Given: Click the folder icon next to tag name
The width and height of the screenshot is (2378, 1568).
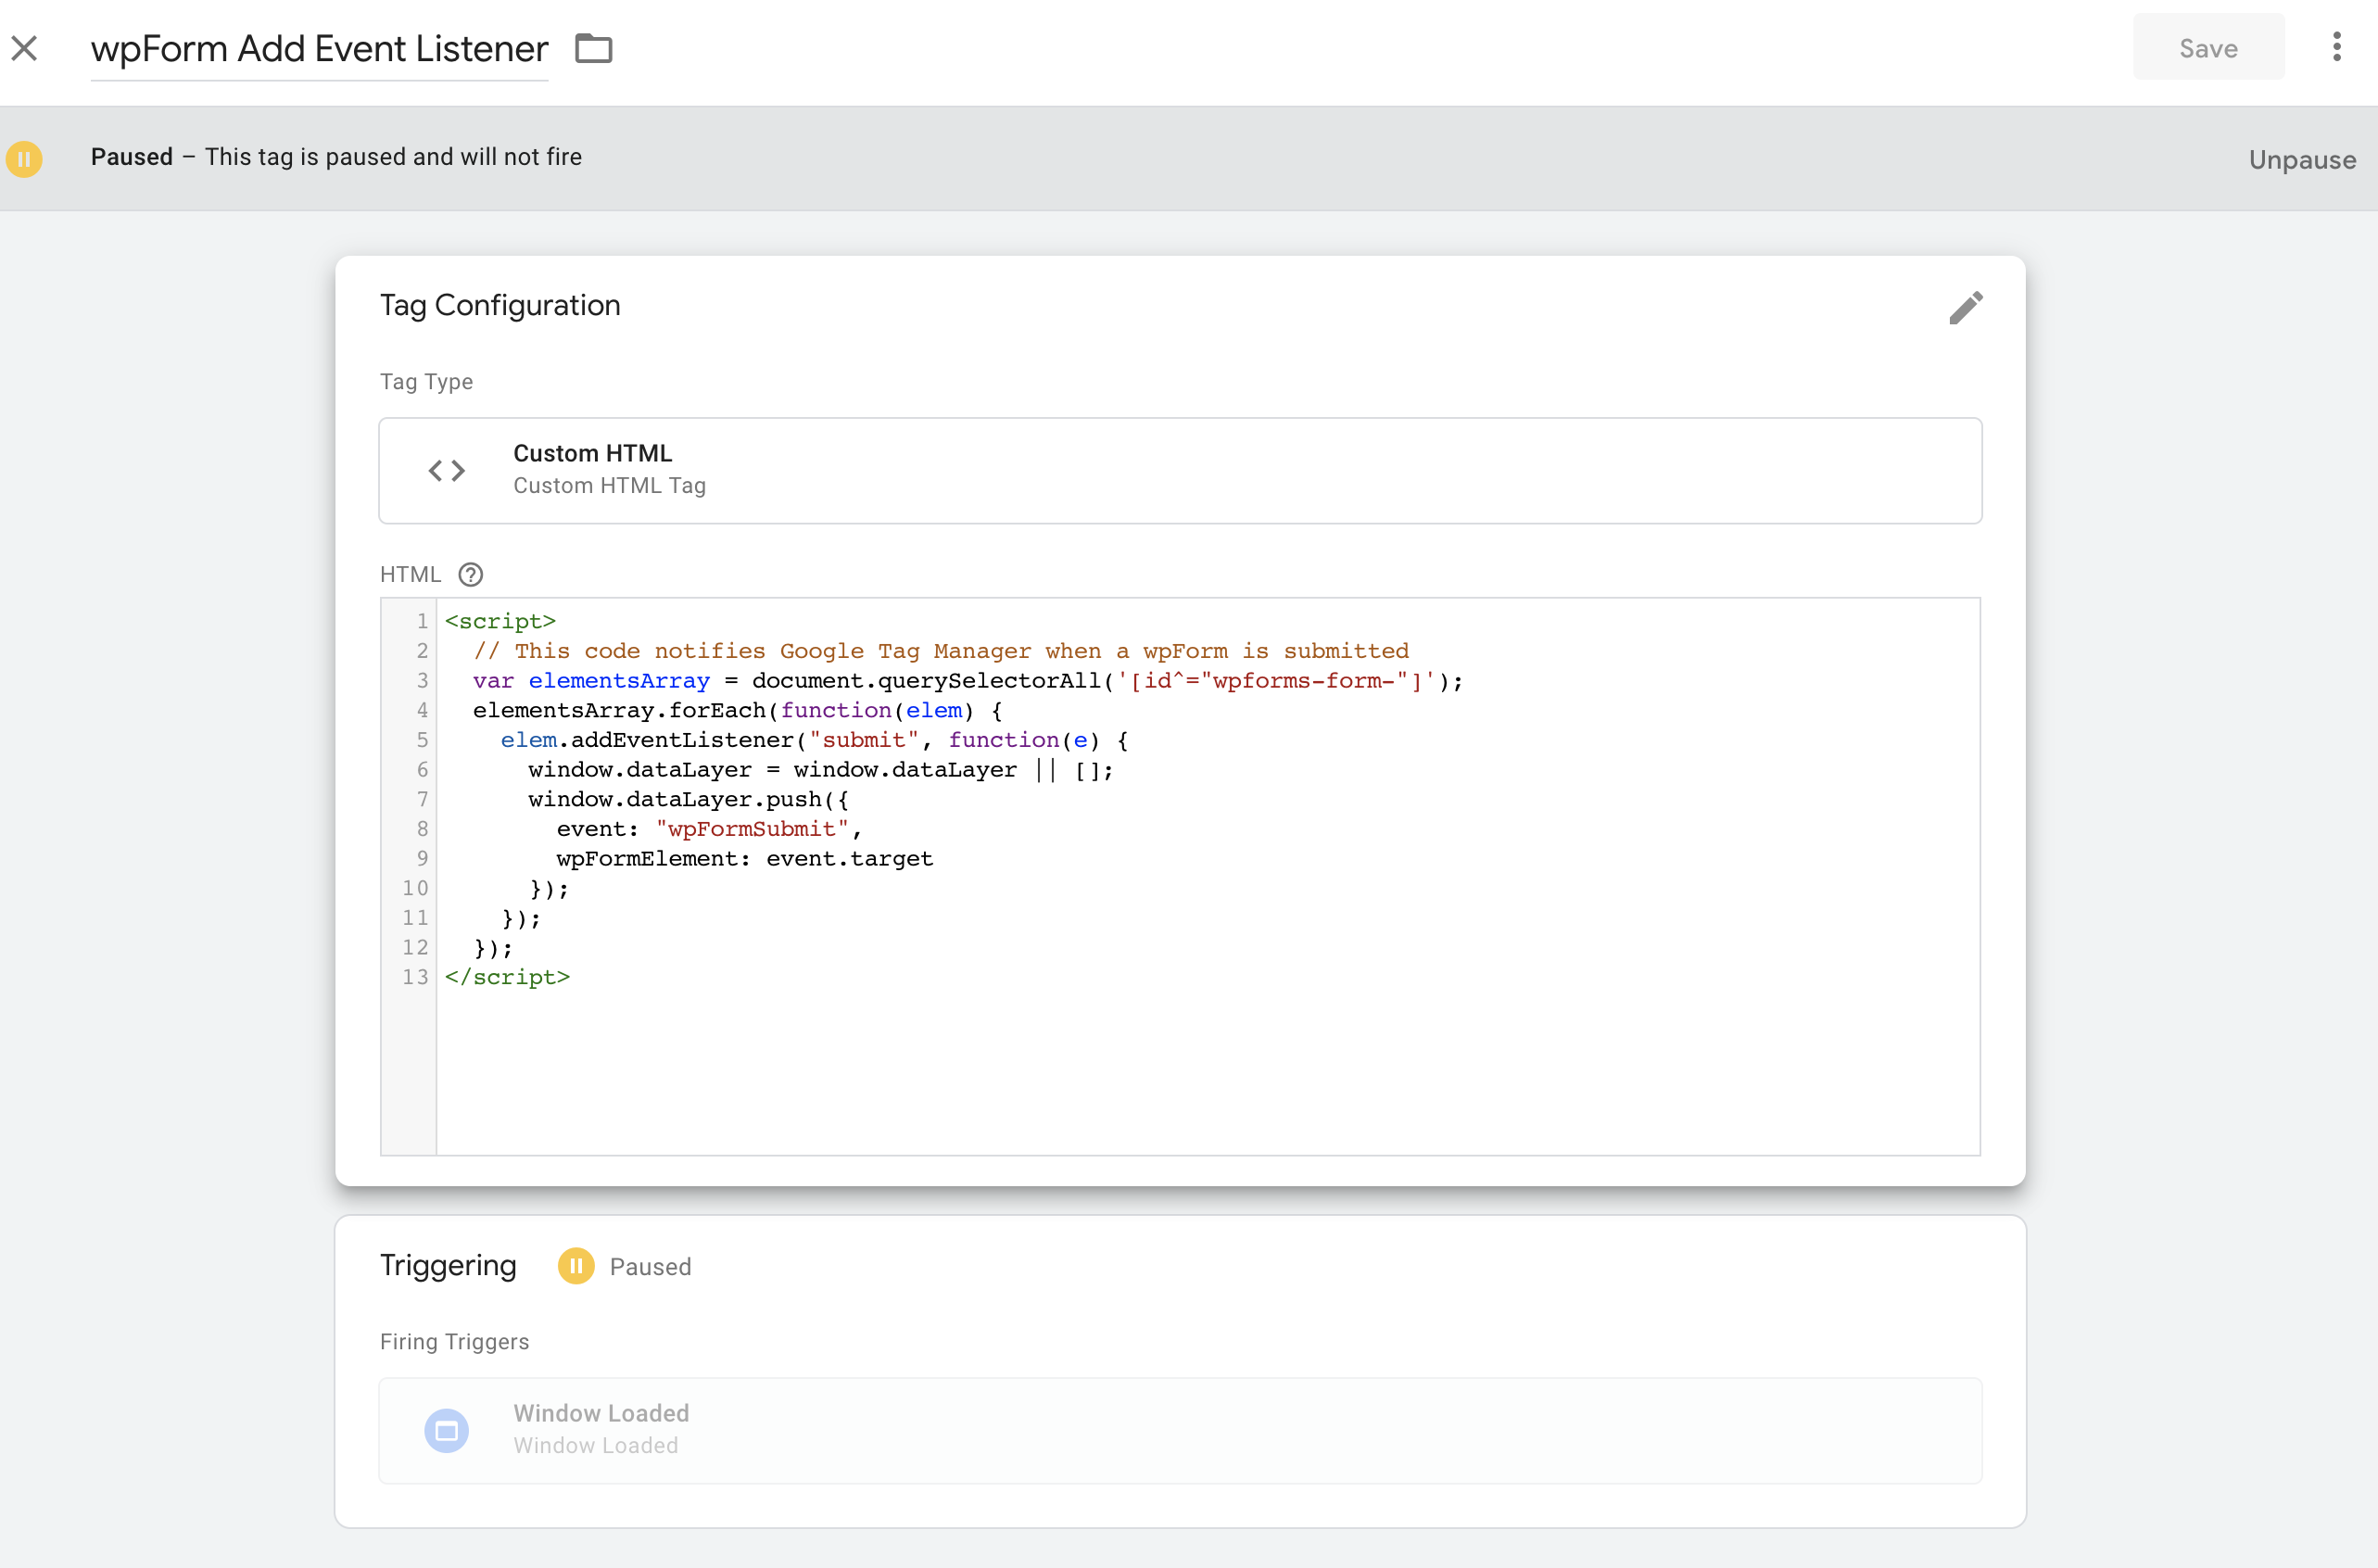Looking at the screenshot, I should coord(593,48).
